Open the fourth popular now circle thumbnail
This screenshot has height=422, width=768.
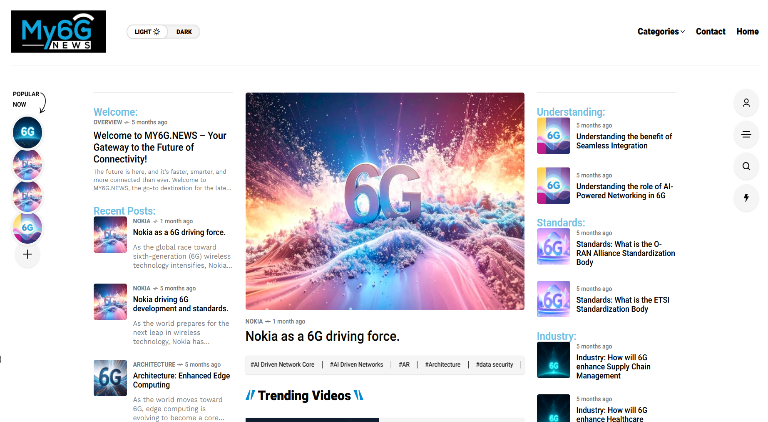click(27, 227)
